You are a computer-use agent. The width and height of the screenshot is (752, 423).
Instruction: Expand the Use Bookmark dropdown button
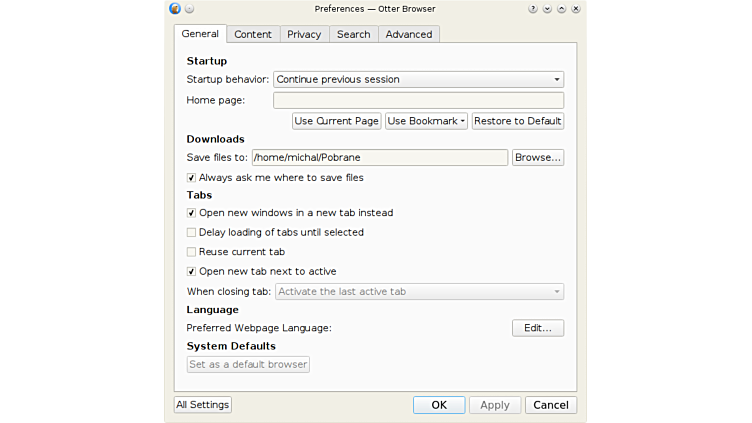click(427, 121)
